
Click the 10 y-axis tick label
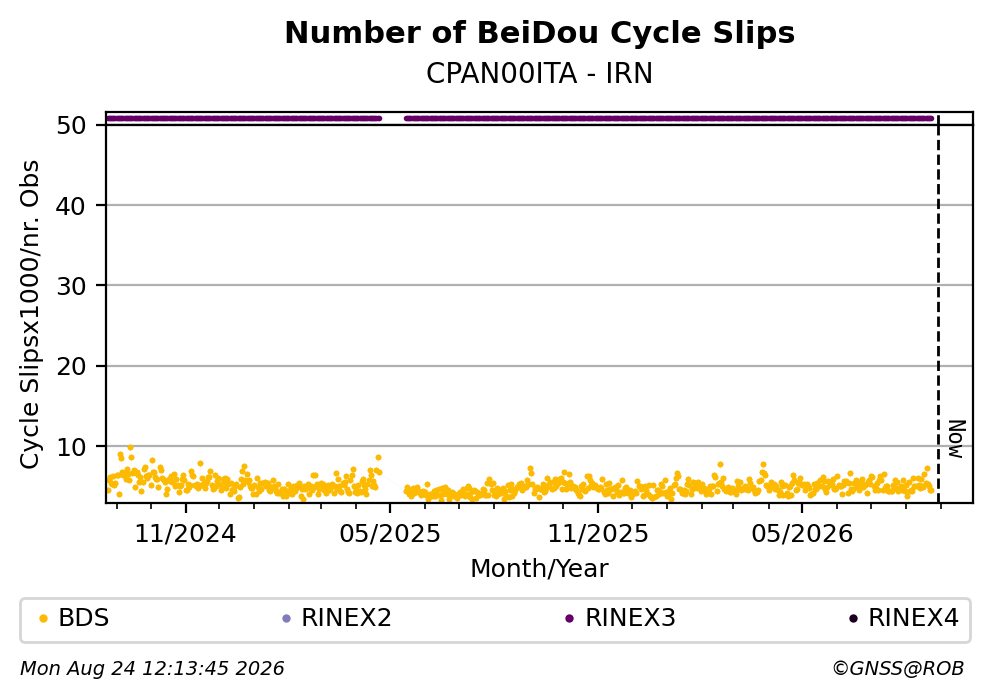71,447
